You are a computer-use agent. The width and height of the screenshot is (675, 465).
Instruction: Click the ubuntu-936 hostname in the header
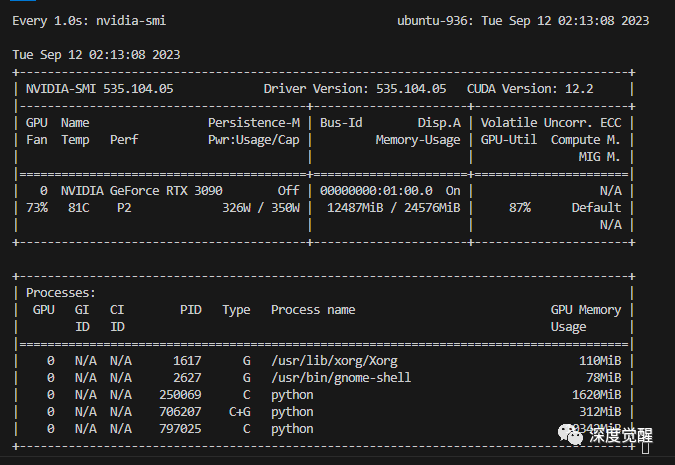click(428, 20)
